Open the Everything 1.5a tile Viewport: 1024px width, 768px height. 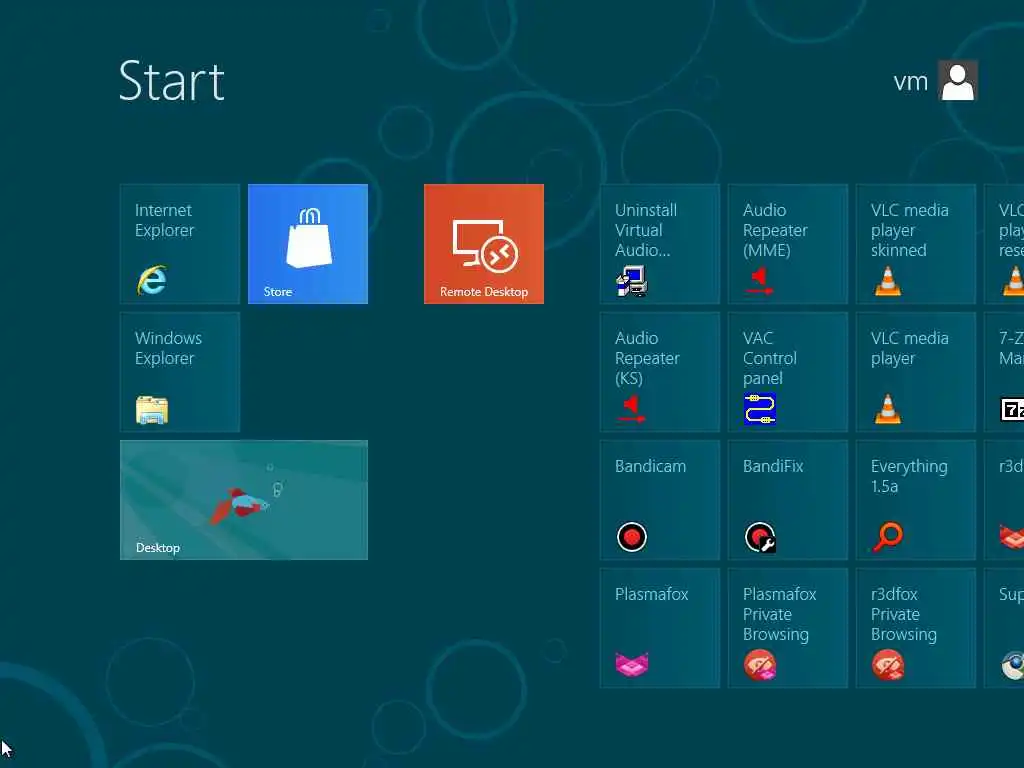pos(916,500)
